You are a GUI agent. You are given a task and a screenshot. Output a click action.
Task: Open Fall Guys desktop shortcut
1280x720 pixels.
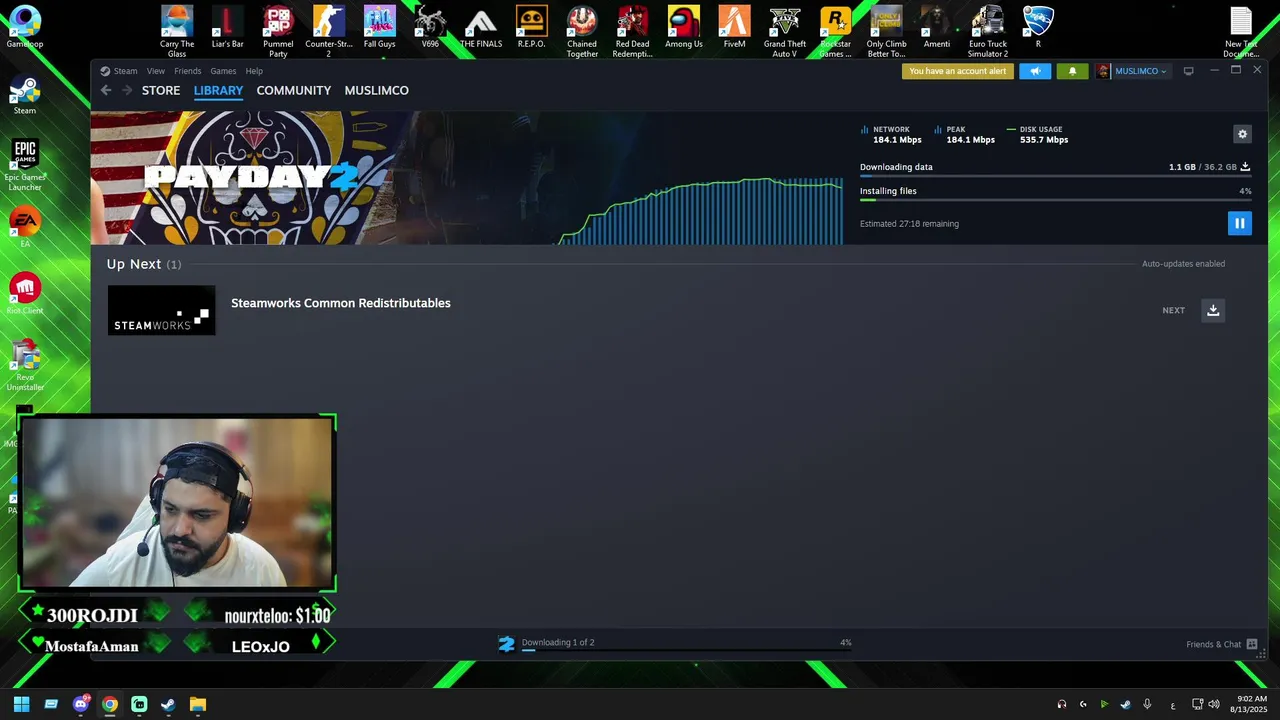pyautogui.click(x=379, y=28)
